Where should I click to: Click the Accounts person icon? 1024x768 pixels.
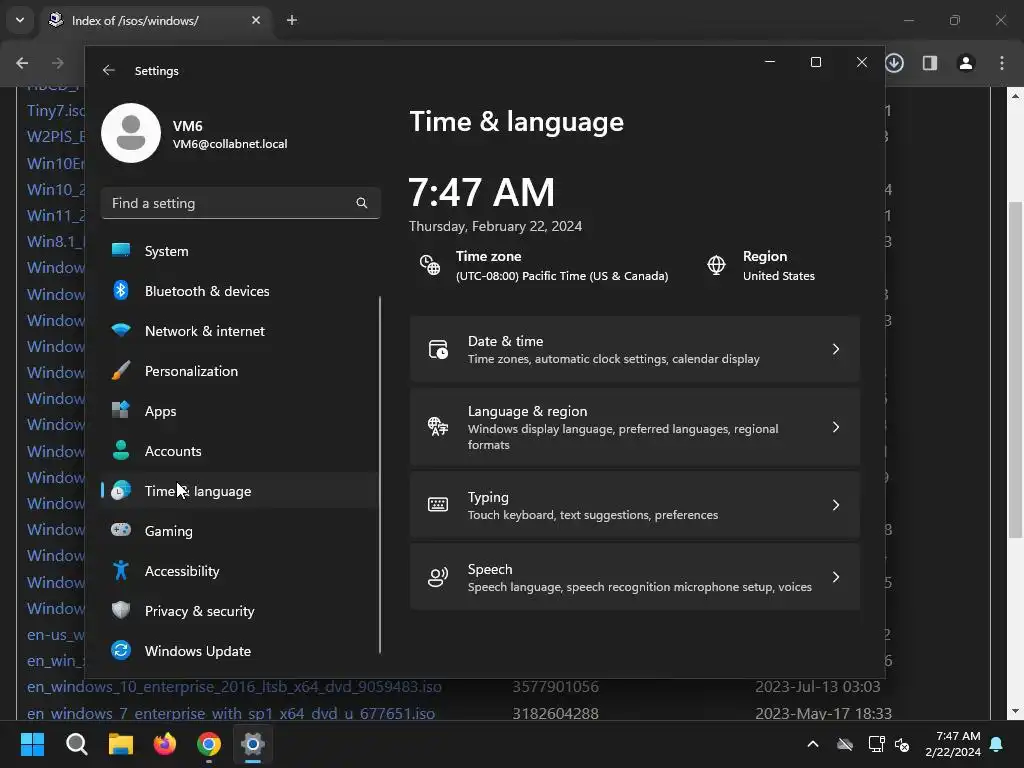tap(121, 451)
